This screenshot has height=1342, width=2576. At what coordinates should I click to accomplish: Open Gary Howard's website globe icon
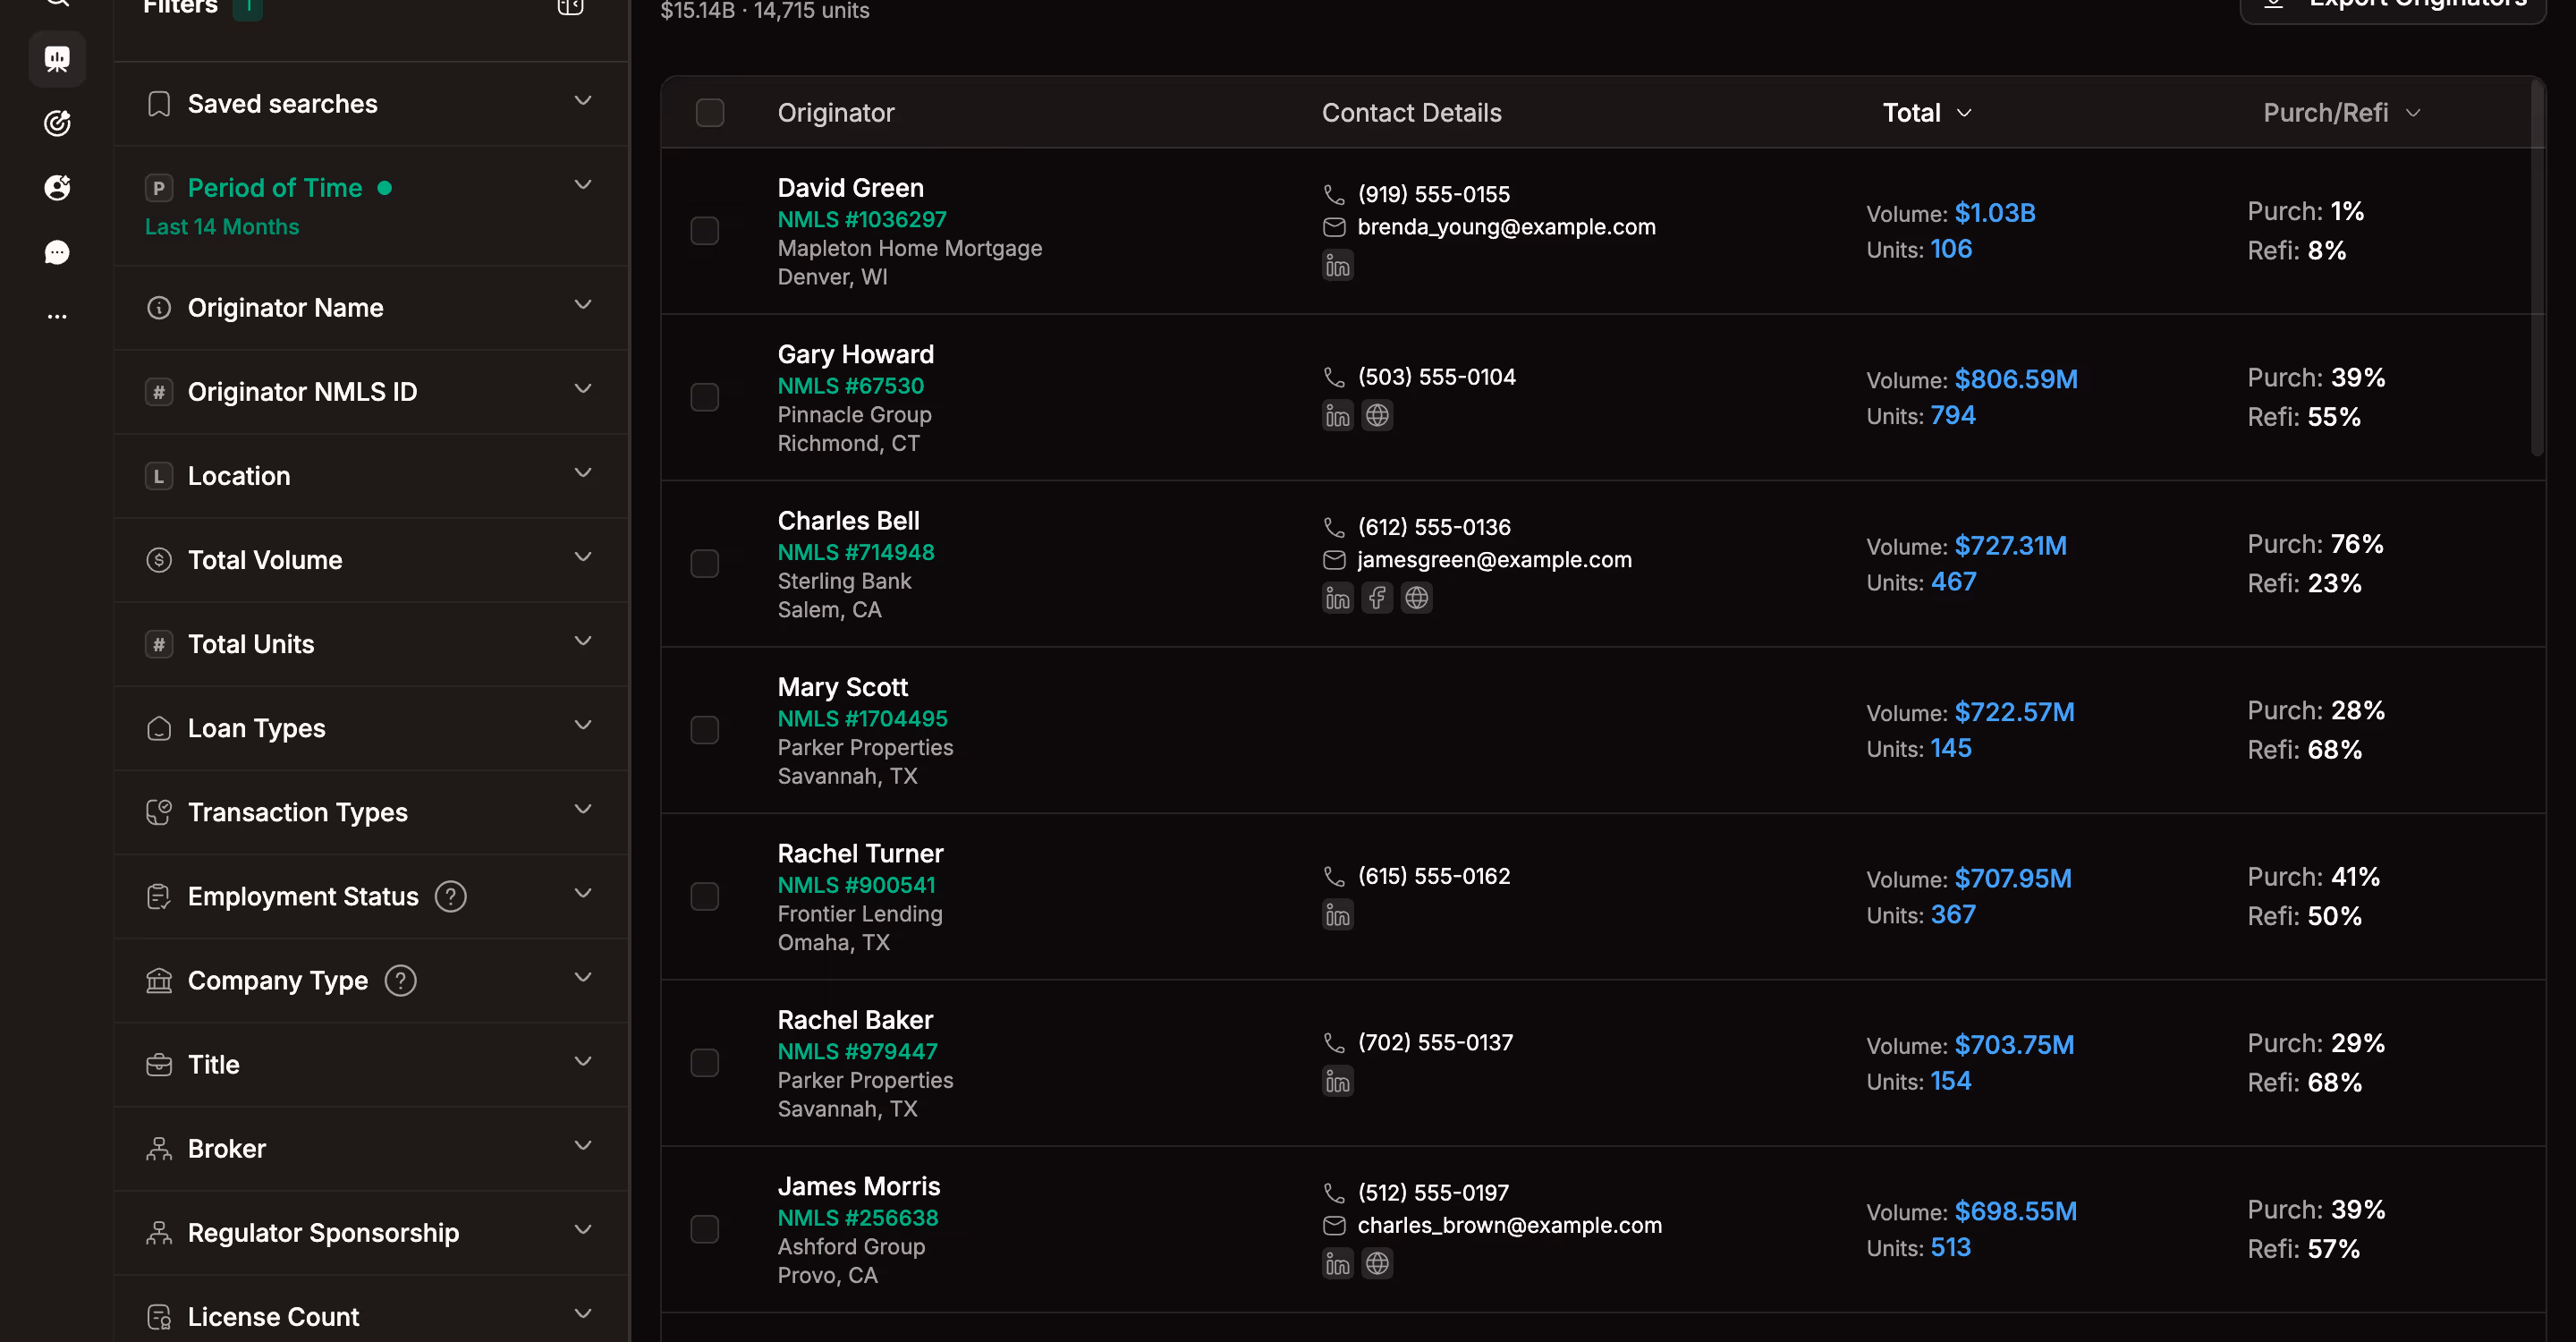click(x=1377, y=415)
